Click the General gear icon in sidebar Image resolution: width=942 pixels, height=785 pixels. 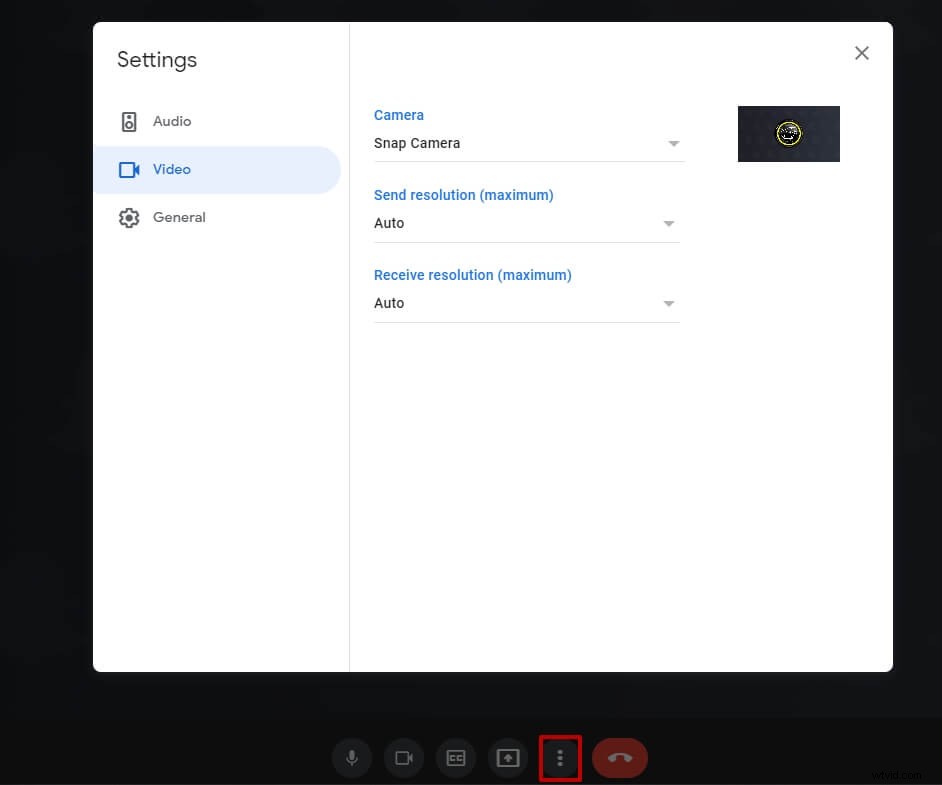129,217
